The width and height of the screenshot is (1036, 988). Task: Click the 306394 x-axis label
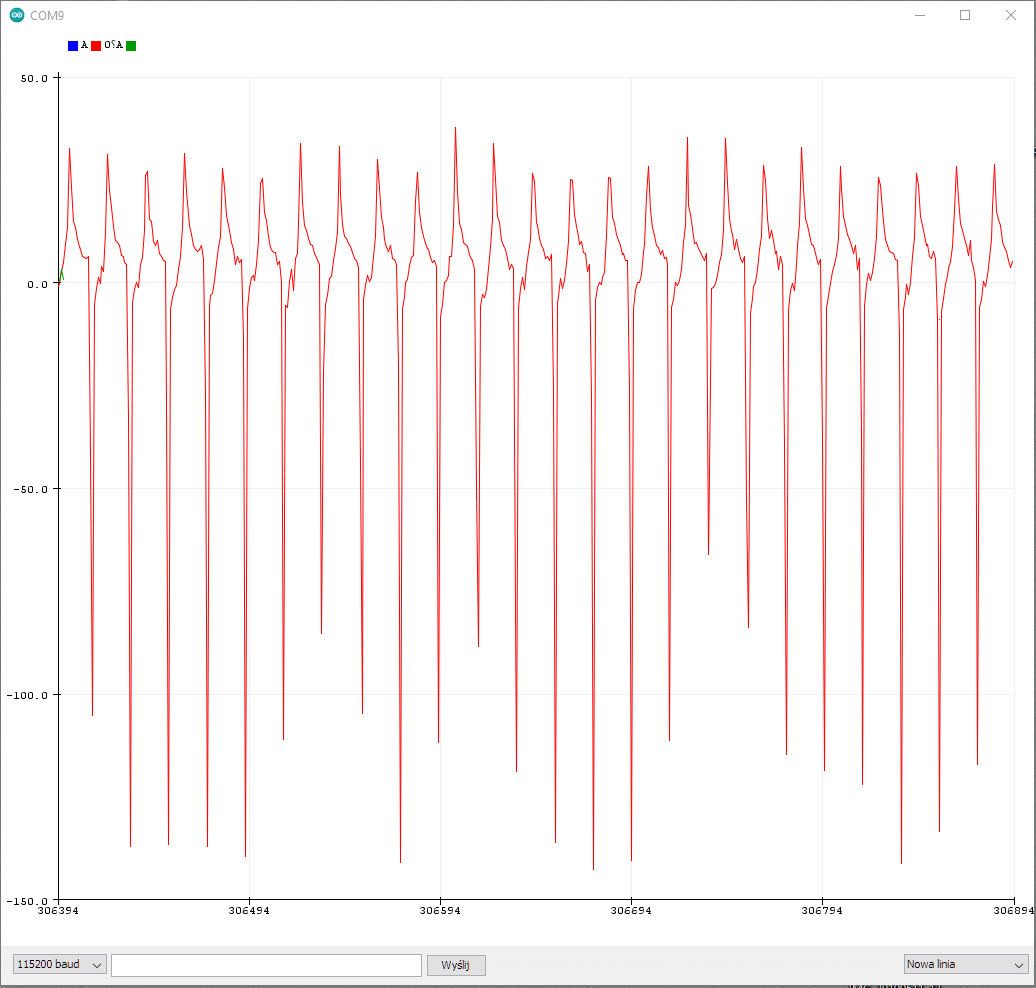pos(58,911)
